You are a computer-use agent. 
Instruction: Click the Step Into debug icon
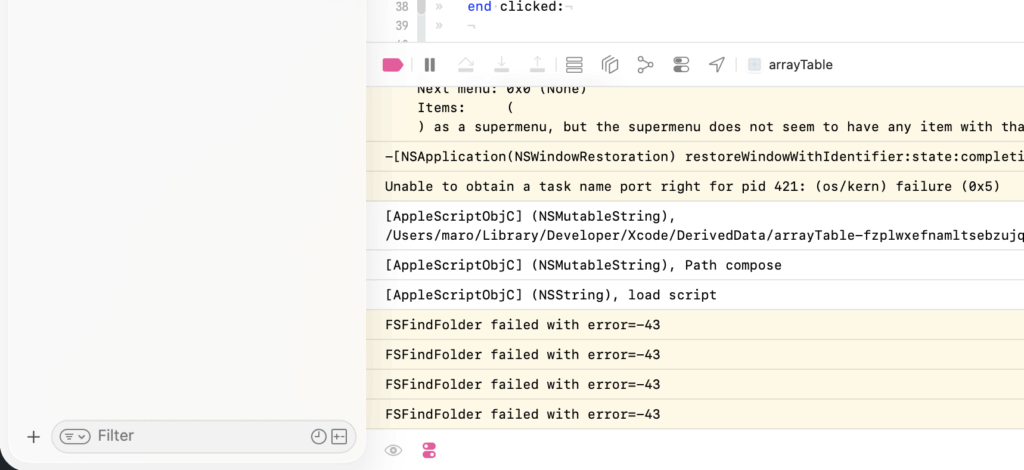502,65
